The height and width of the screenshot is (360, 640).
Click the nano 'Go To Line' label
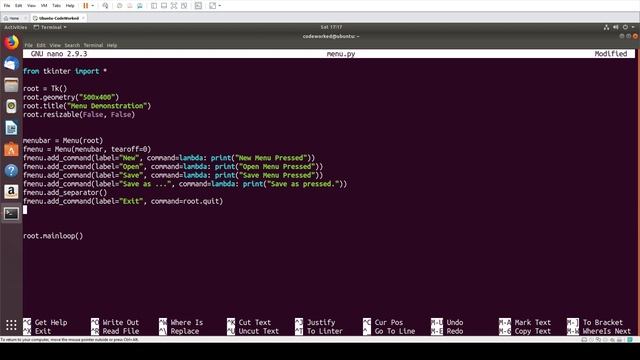[395, 331]
